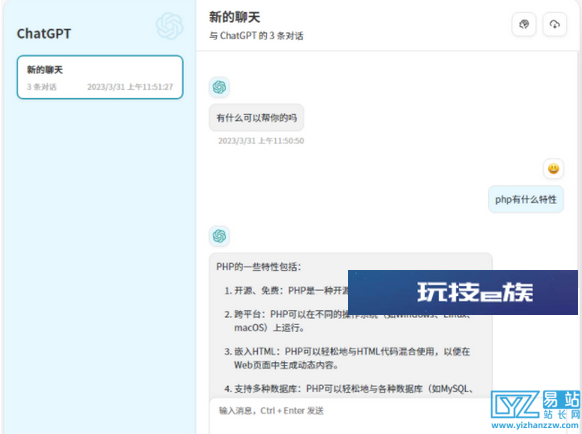Click the sidebar timestamp 上午11:51:27

click(130, 87)
